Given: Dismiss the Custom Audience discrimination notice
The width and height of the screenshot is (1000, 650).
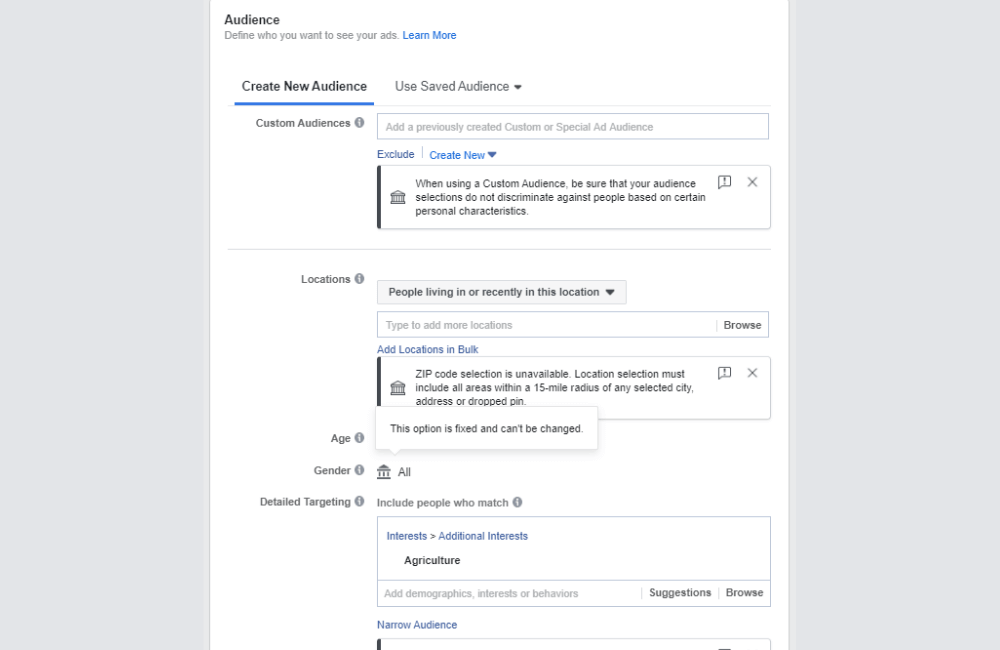Looking at the screenshot, I should pyautogui.click(x=752, y=182).
